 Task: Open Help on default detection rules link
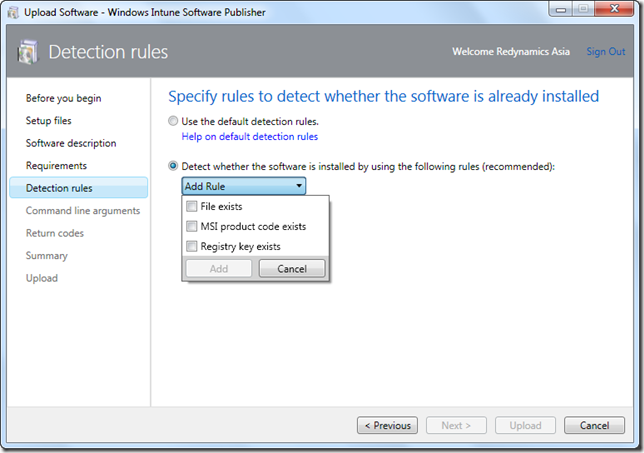tap(250, 136)
